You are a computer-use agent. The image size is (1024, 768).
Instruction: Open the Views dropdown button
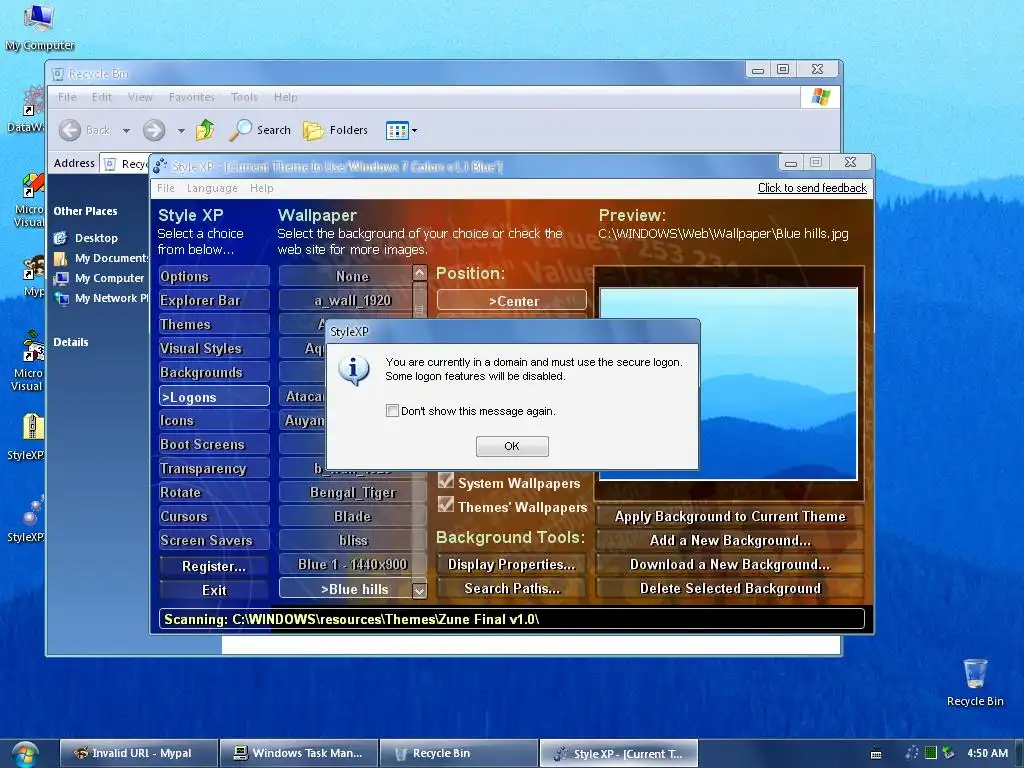[401, 131]
